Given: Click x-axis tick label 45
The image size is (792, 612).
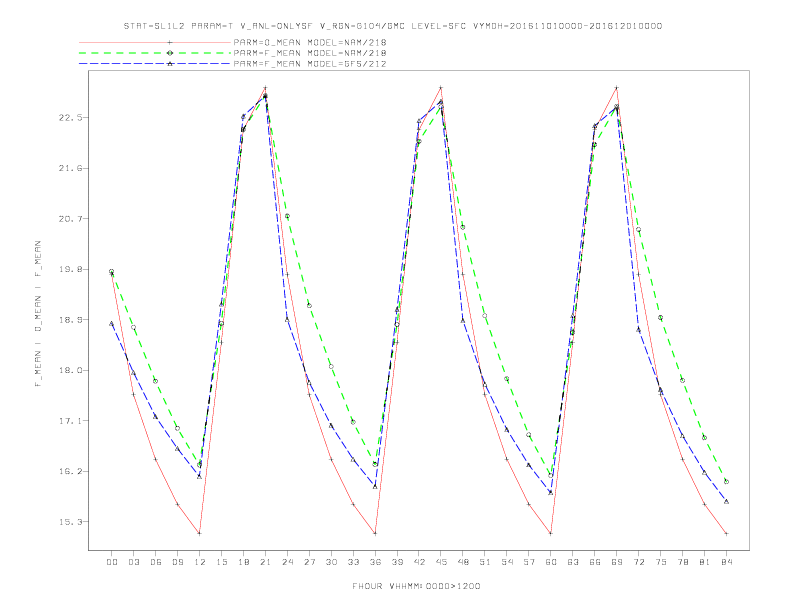Looking at the screenshot, I should [x=441, y=562].
